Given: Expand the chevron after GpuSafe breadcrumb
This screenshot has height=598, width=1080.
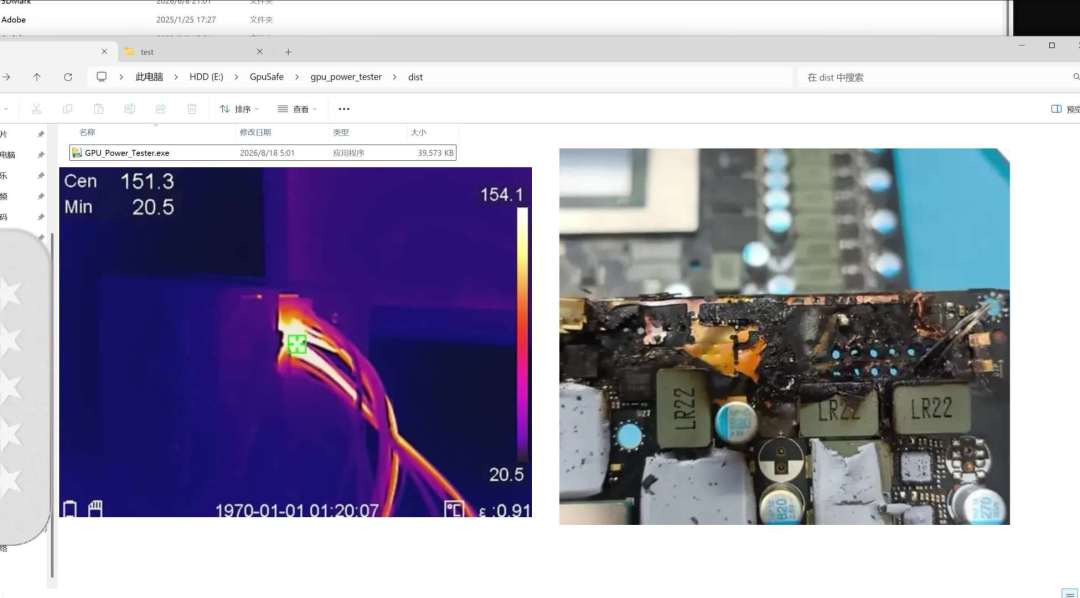Looking at the screenshot, I should [x=297, y=77].
